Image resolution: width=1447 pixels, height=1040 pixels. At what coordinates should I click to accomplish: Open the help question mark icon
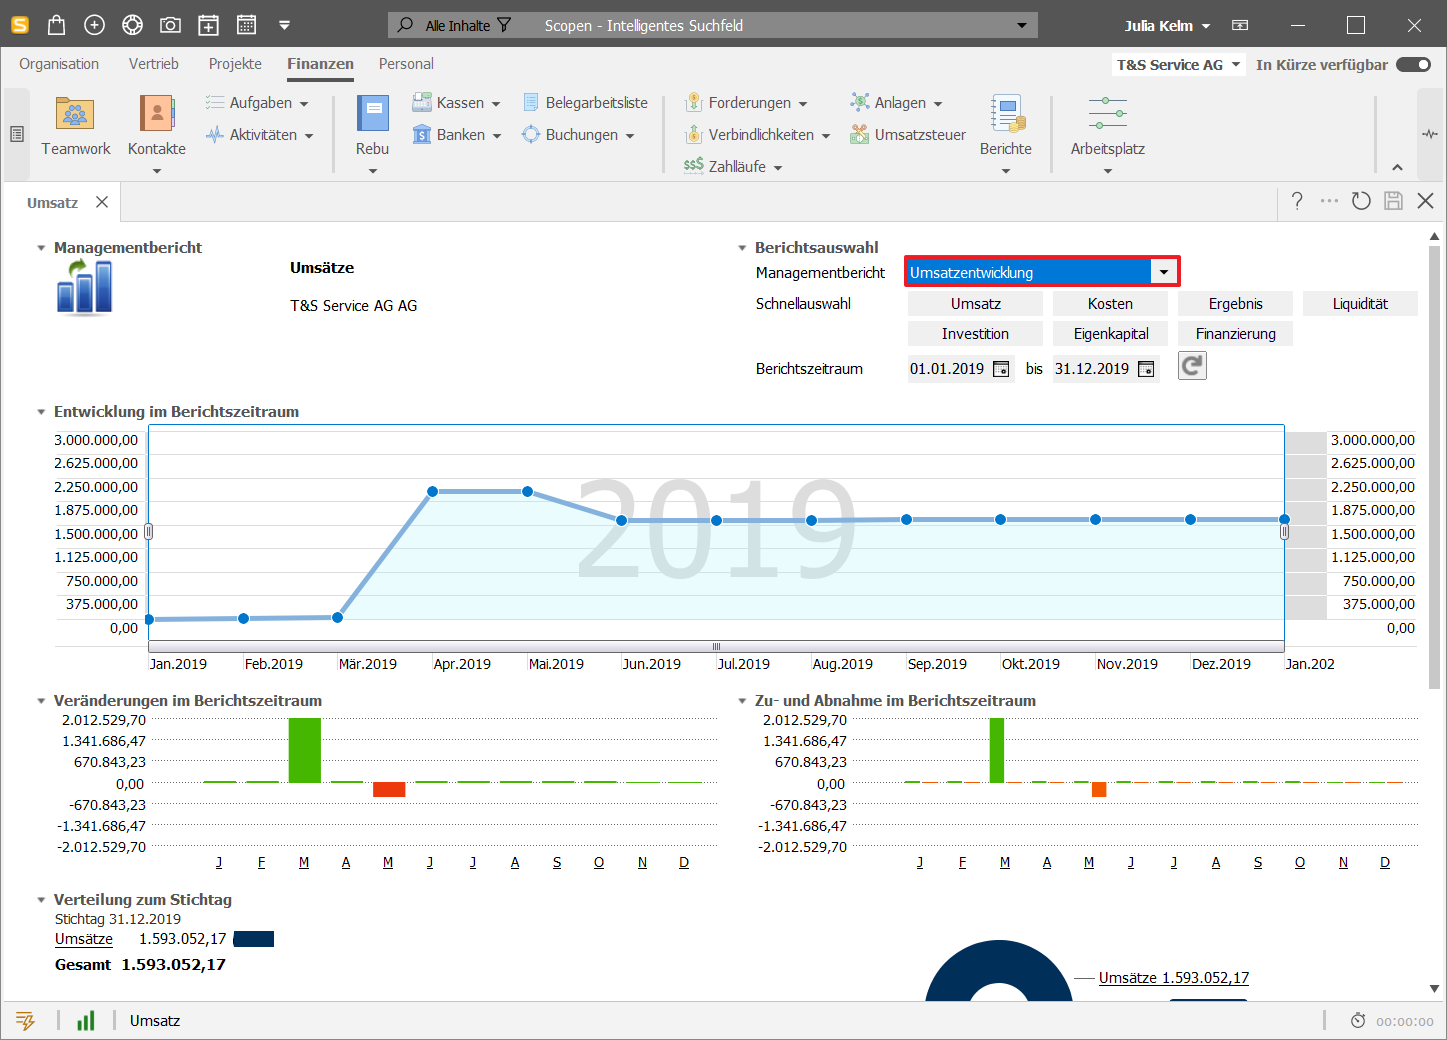coord(1297,201)
